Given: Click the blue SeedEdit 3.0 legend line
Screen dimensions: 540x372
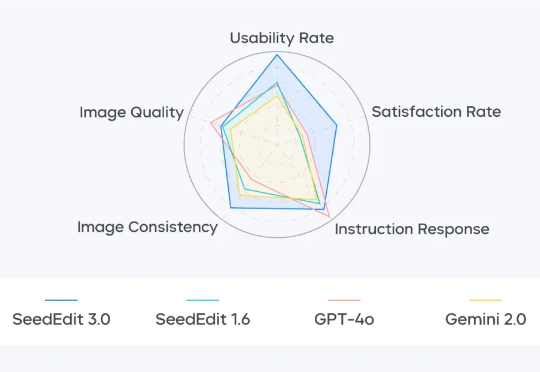Looking at the screenshot, I should (61, 300).
